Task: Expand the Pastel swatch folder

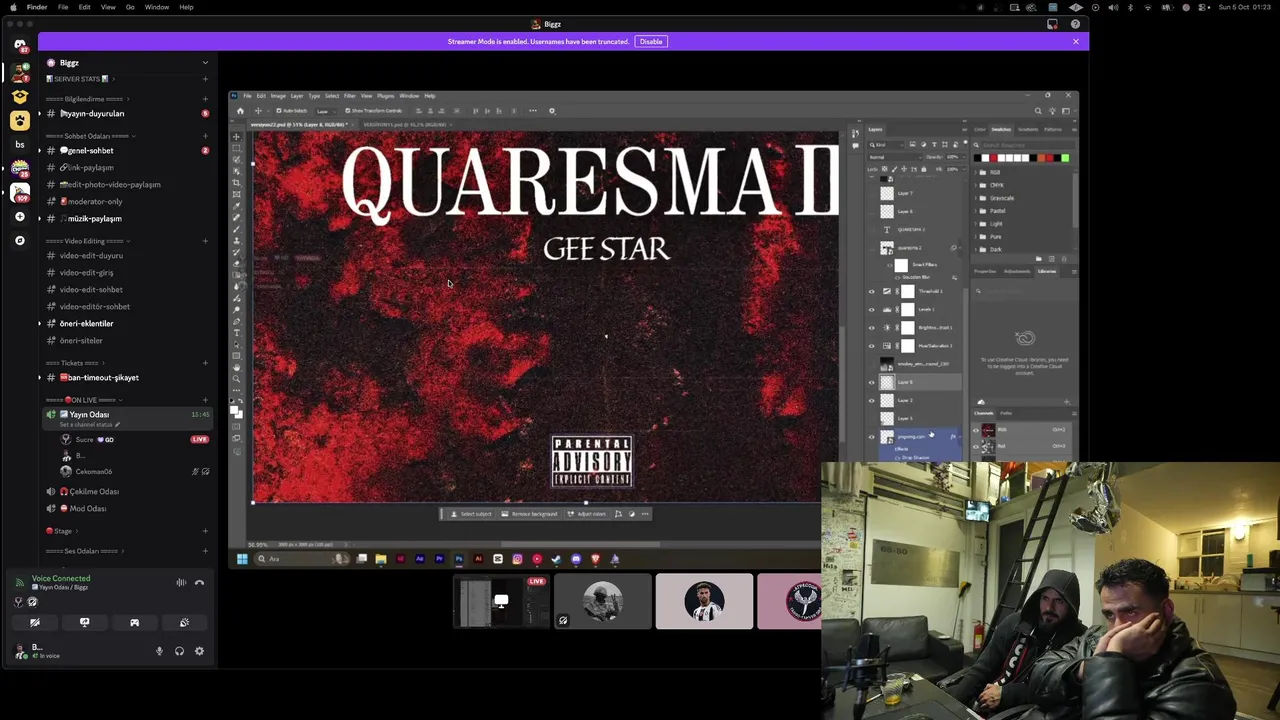Action: click(x=975, y=211)
